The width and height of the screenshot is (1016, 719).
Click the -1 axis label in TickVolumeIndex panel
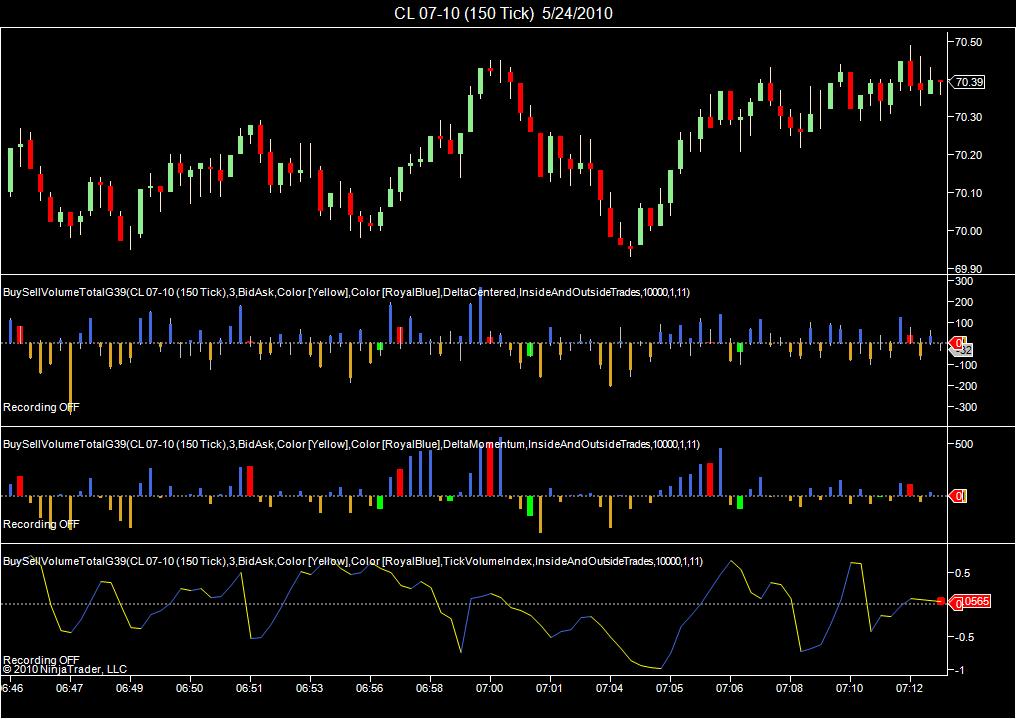click(958, 670)
